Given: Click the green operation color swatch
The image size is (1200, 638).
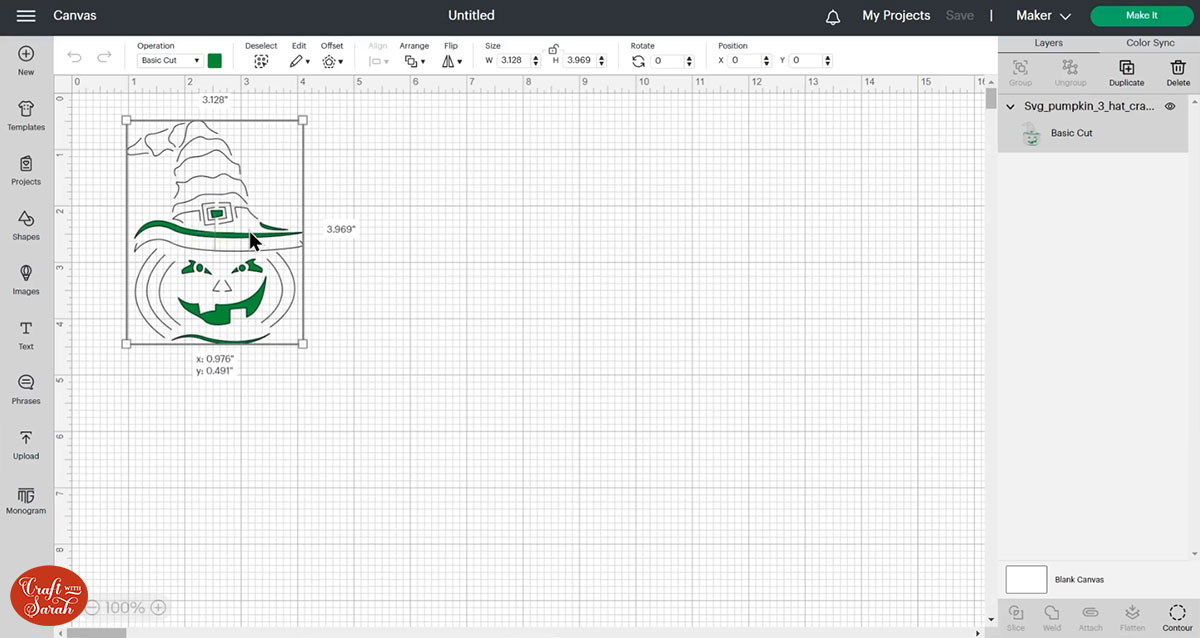Looking at the screenshot, I should click(215, 61).
